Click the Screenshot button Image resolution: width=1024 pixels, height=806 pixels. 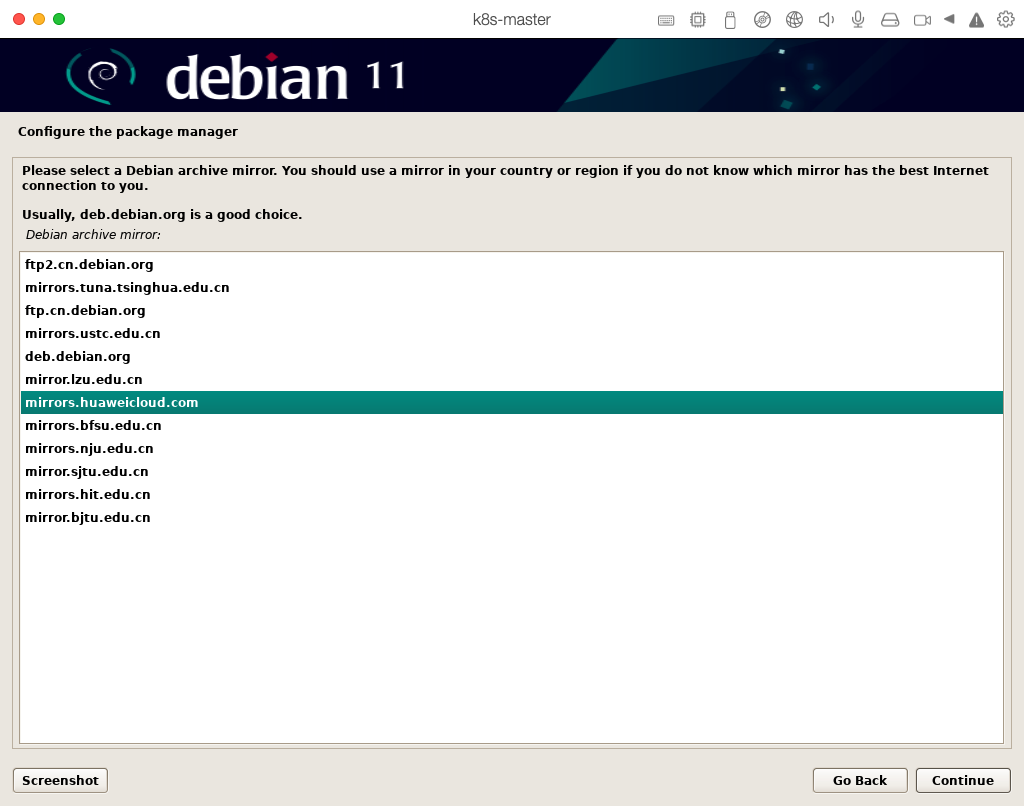(60, 780)
